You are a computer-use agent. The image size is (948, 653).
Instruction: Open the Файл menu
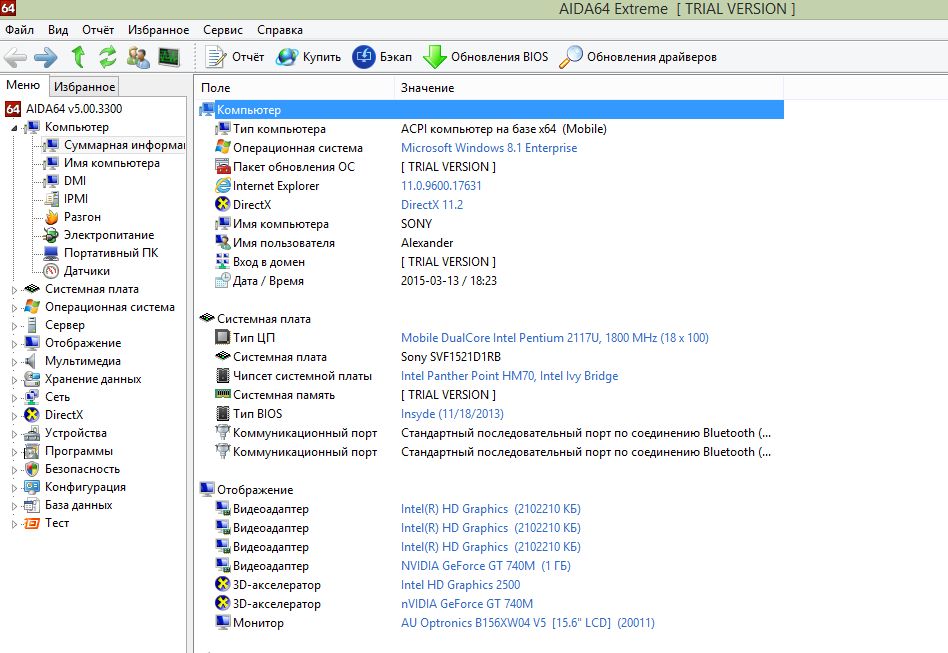pos(19,30)
